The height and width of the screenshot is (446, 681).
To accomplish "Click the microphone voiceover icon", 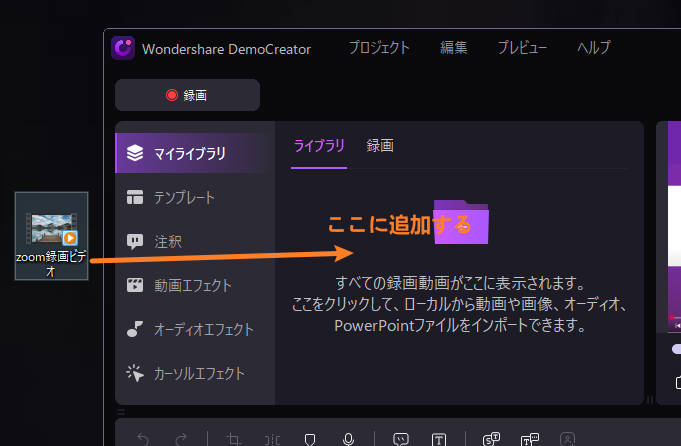I will [348, 439].
